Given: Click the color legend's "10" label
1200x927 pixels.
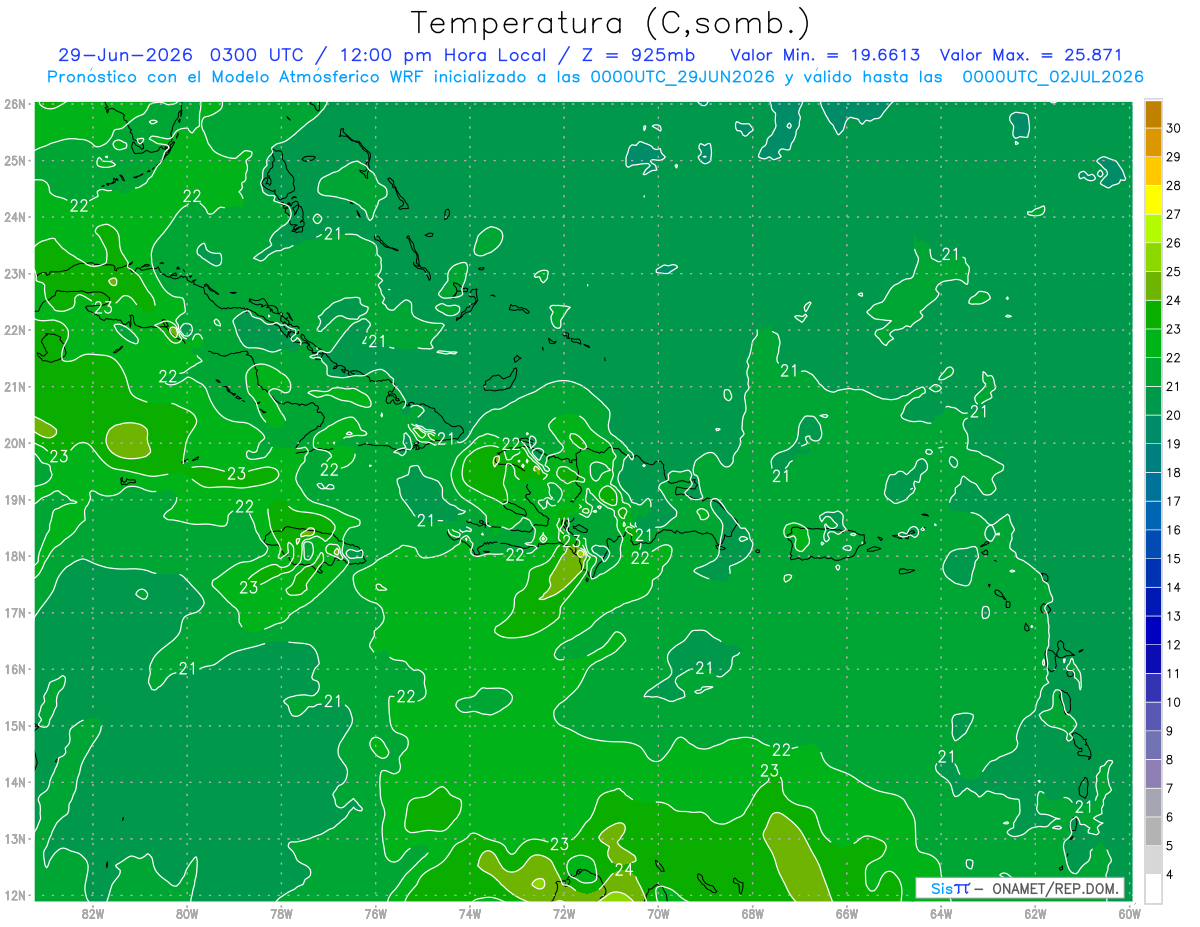Looking at the screenshot, I should (1173, 702).
